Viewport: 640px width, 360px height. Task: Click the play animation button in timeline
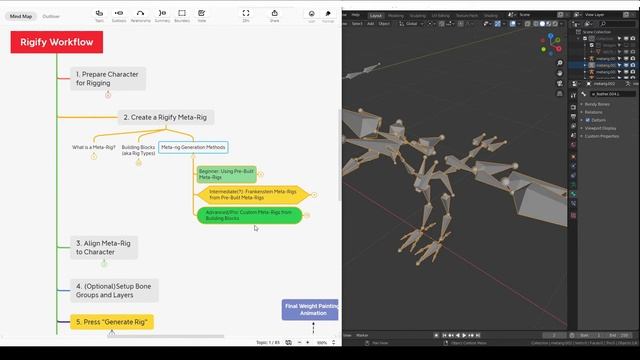tap(464, 335)
